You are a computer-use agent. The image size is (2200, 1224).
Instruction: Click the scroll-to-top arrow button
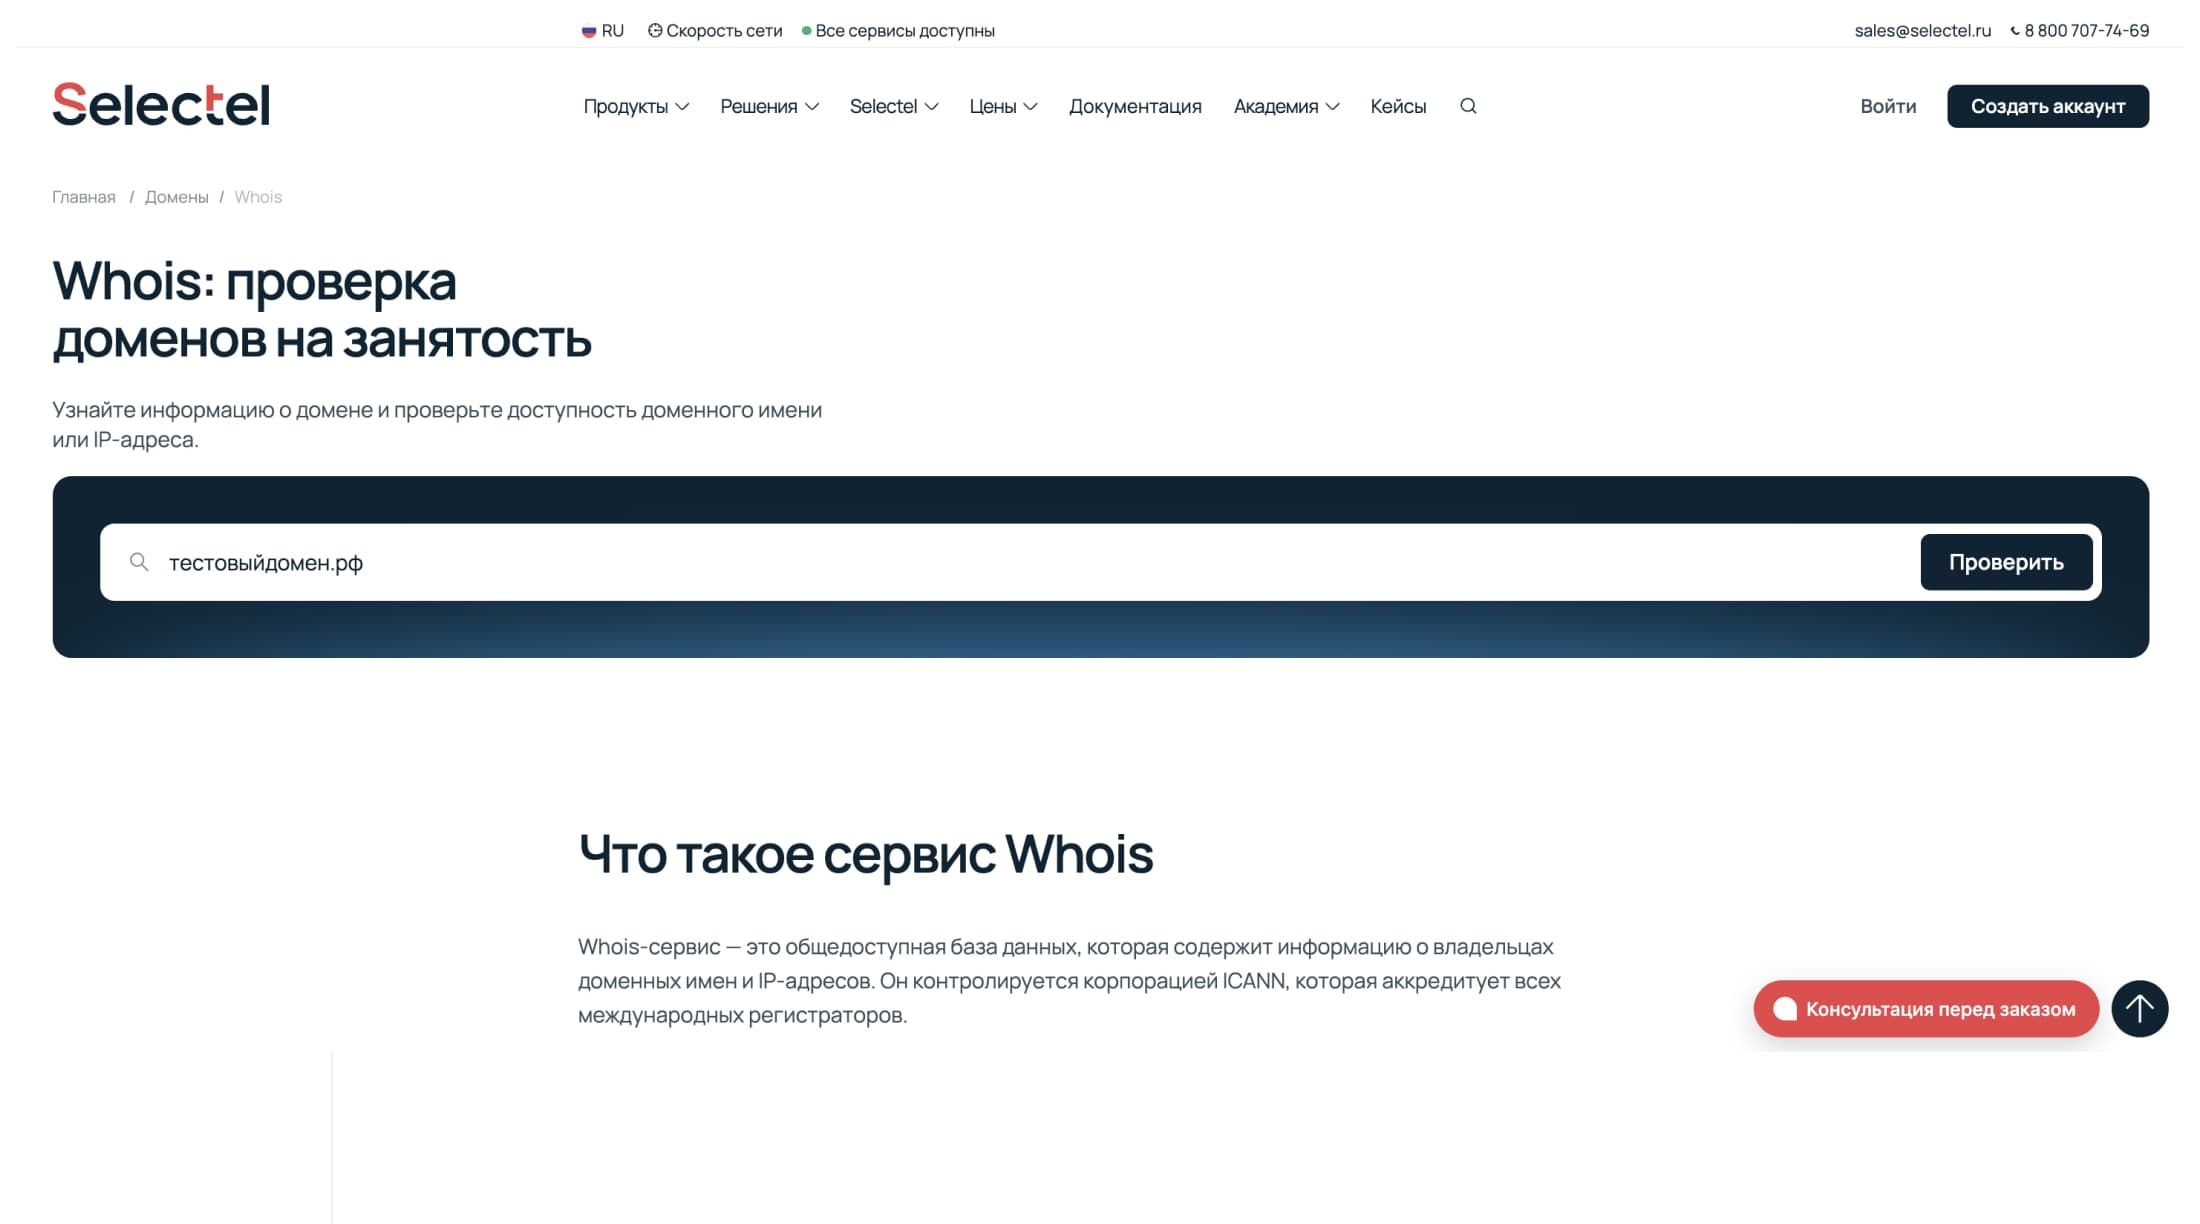(2139, 1008)
